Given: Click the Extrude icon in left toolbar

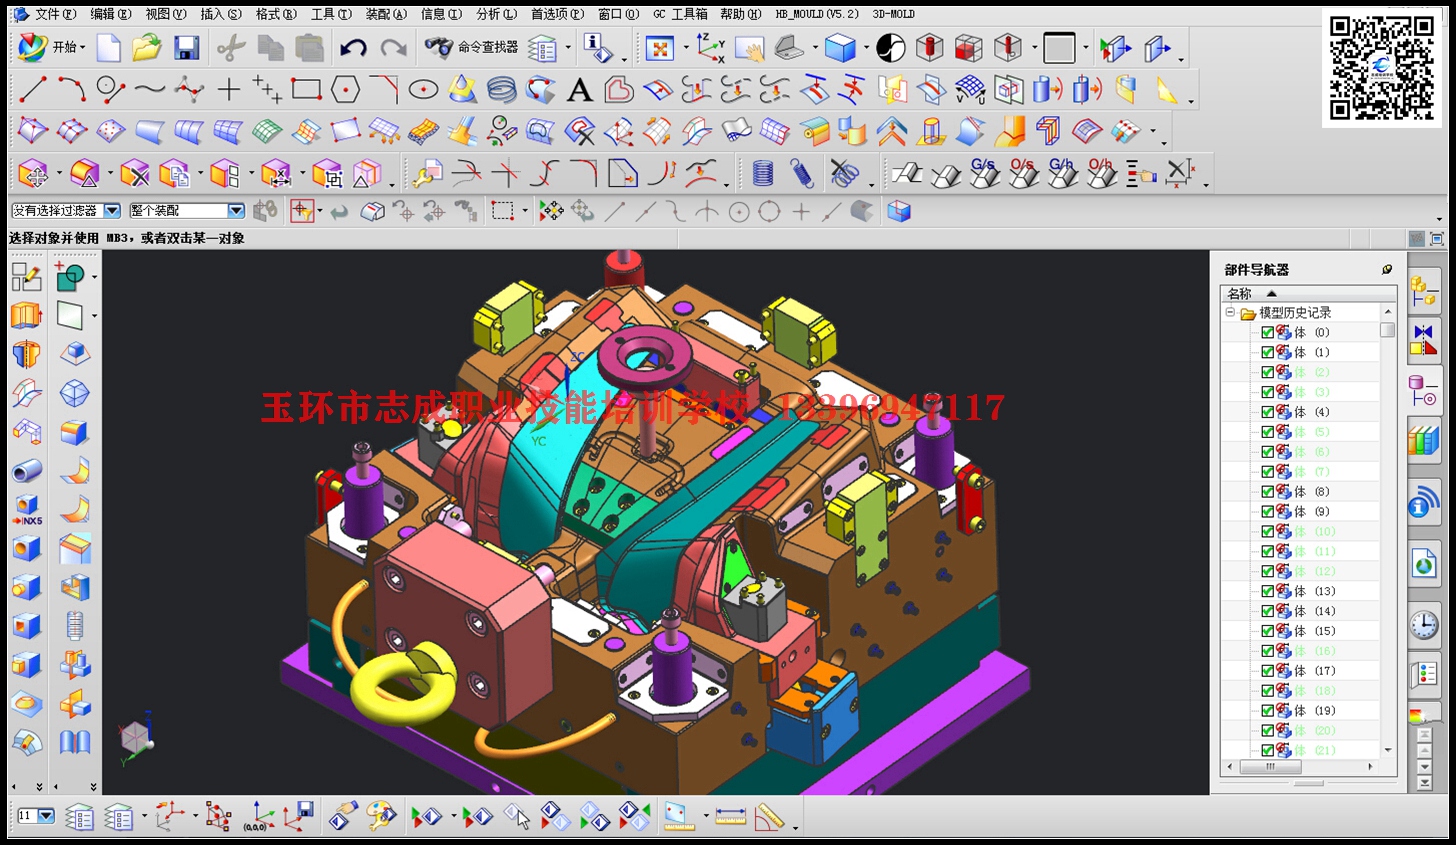Looking at the screenshot, I should point(26,316).
